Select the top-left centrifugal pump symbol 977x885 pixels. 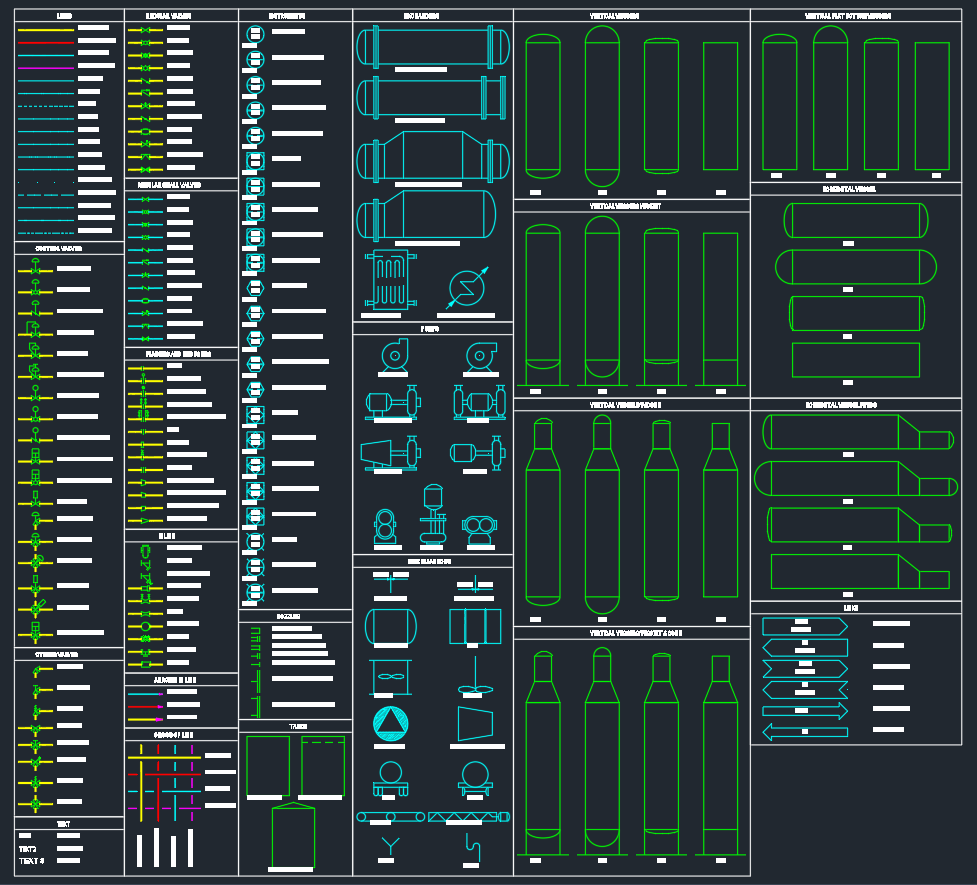(391, 356)
